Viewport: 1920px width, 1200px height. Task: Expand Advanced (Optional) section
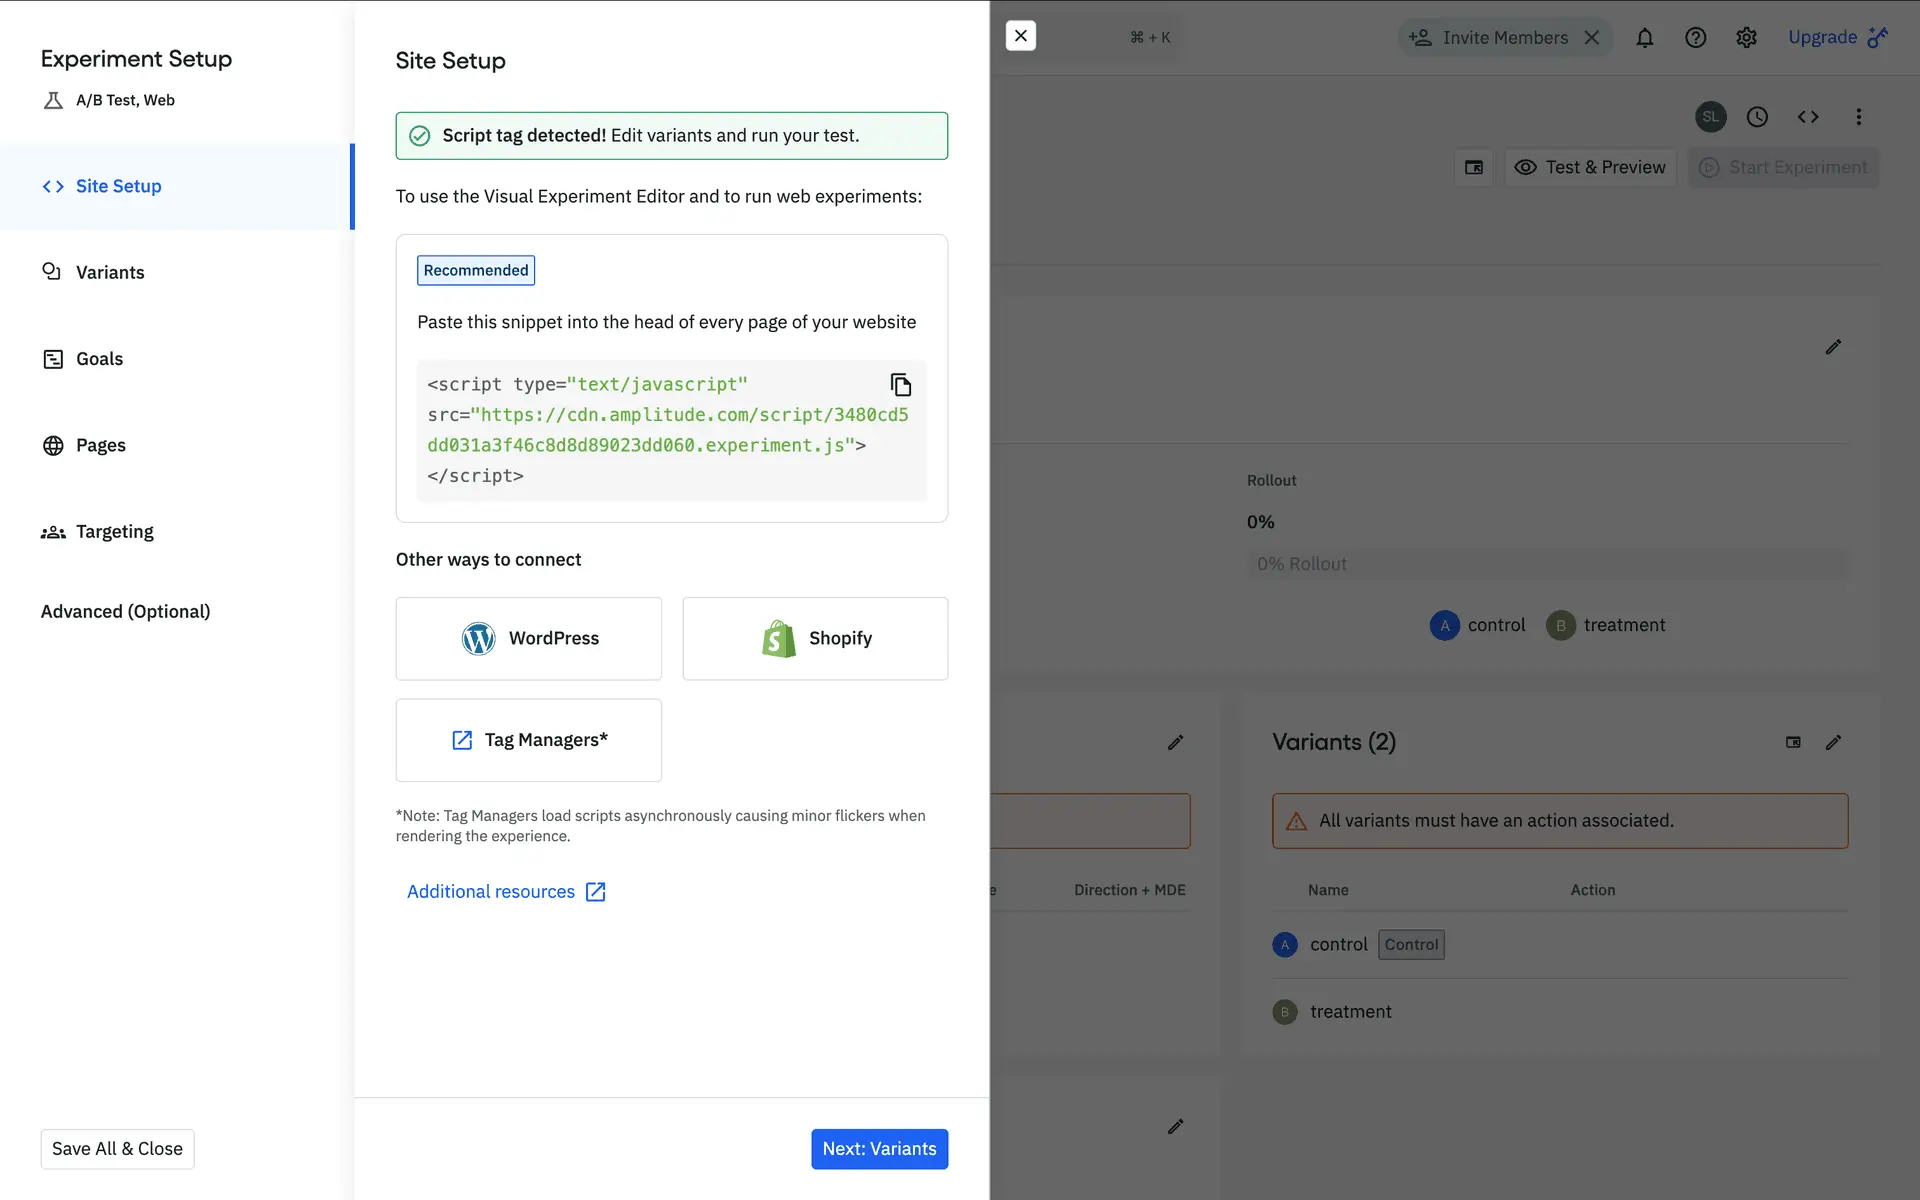point(125,611)
